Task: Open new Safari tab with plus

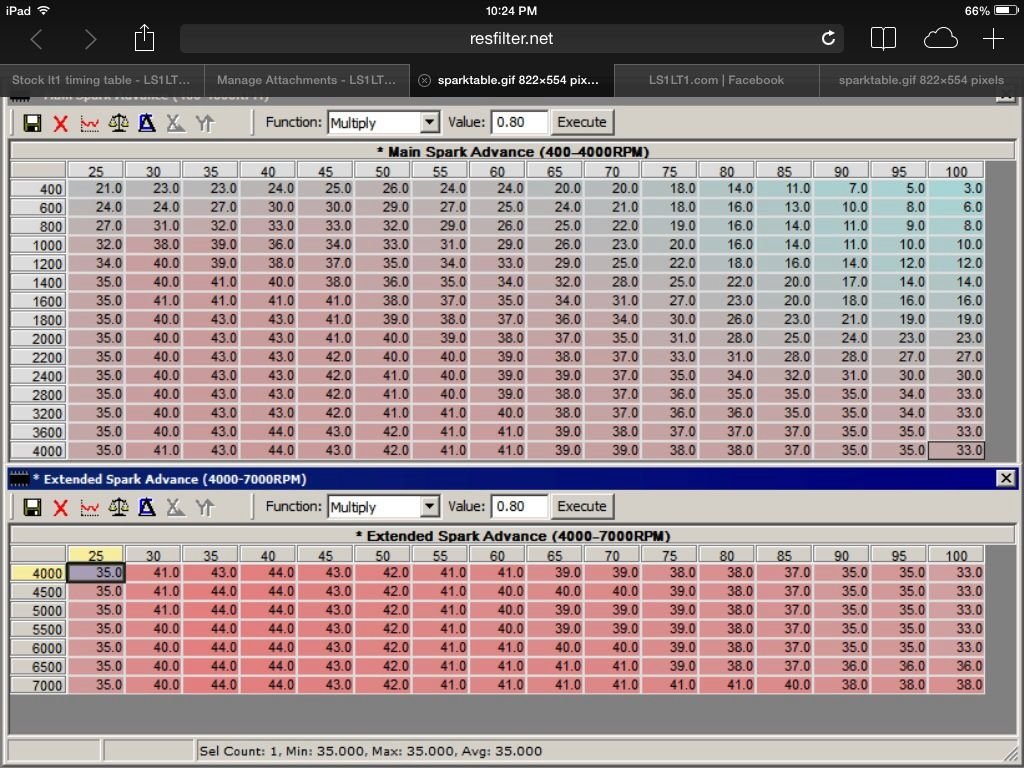Action: point(993,38)
